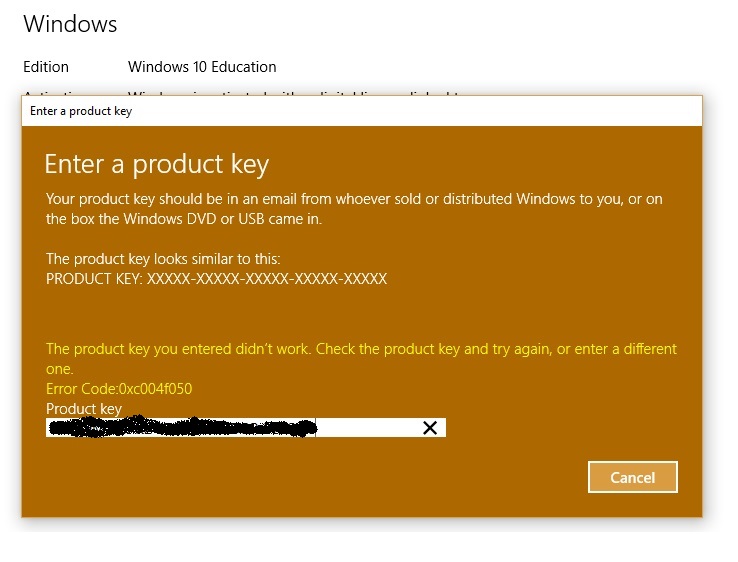Click the large 'Enter a product key' heading

pos(157,164)
